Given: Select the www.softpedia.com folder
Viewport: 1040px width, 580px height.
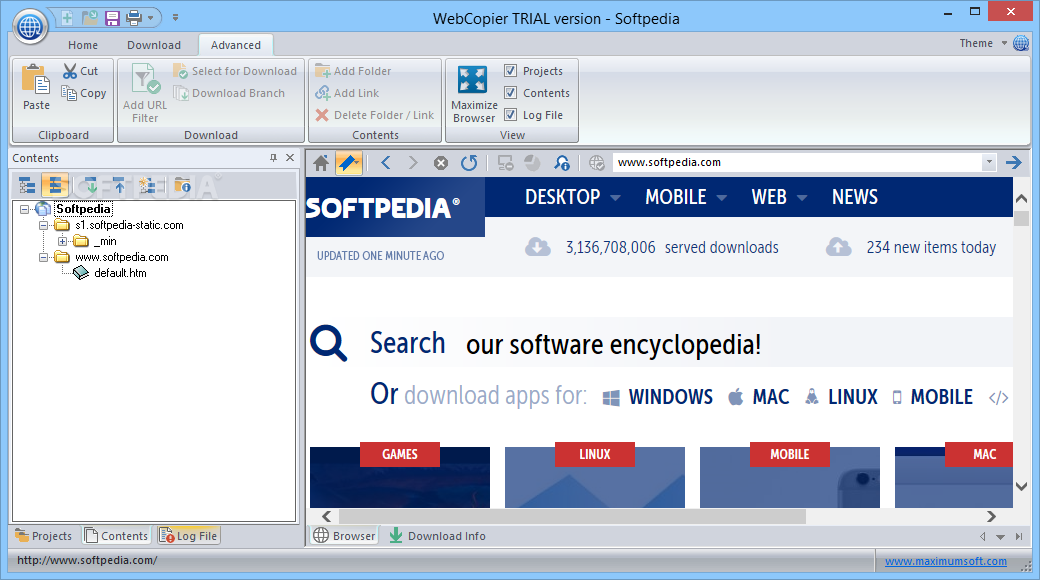Looking at the screenshot, I should click(121, 257).
